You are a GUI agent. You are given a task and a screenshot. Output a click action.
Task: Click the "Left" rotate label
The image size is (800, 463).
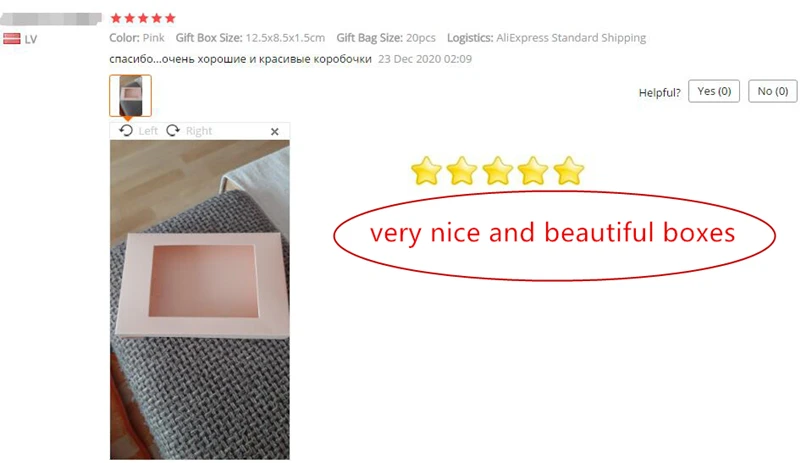point(148,131)
